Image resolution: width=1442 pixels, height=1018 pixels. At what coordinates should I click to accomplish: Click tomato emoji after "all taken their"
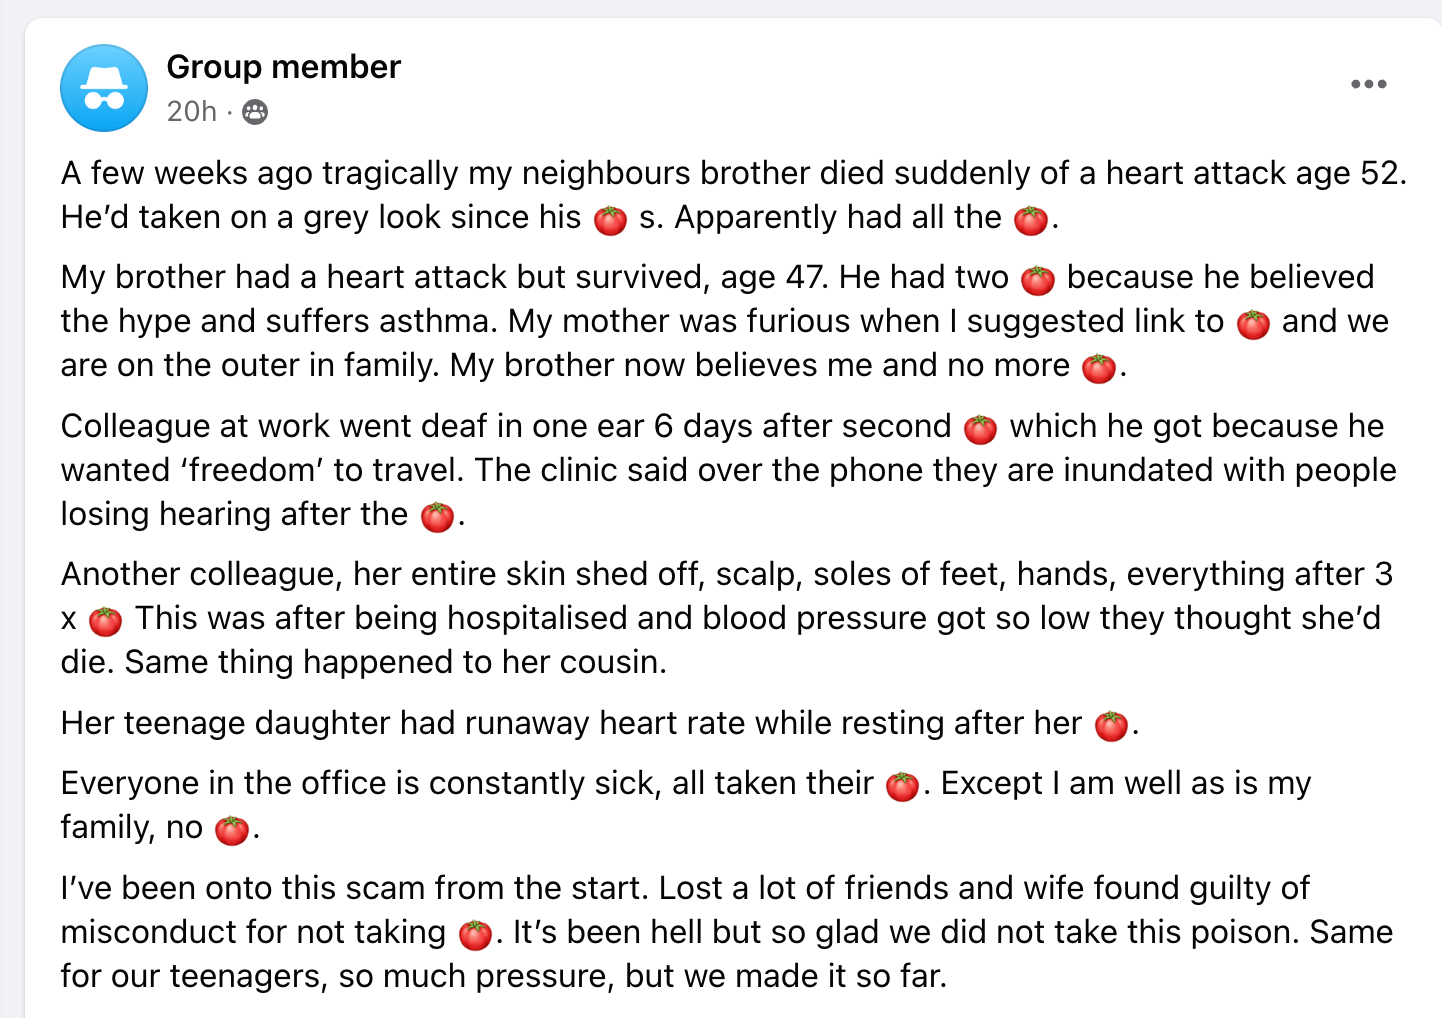click(902, 785)
